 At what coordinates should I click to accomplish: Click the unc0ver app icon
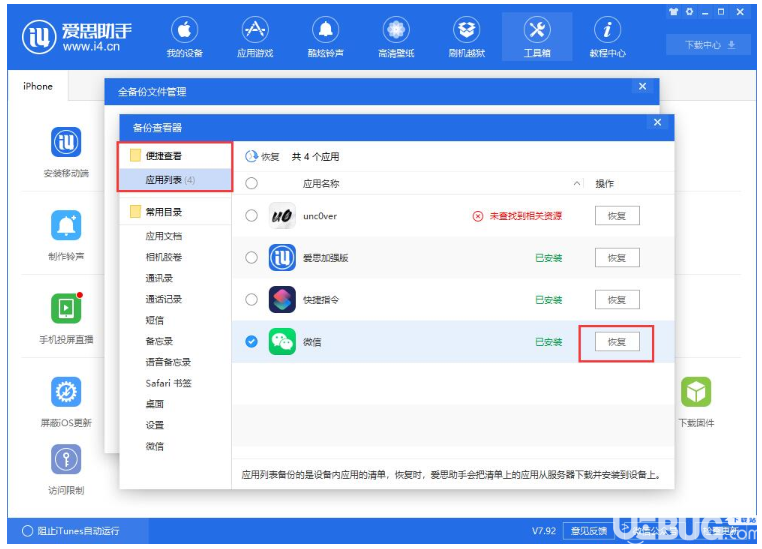coord(282,216)
